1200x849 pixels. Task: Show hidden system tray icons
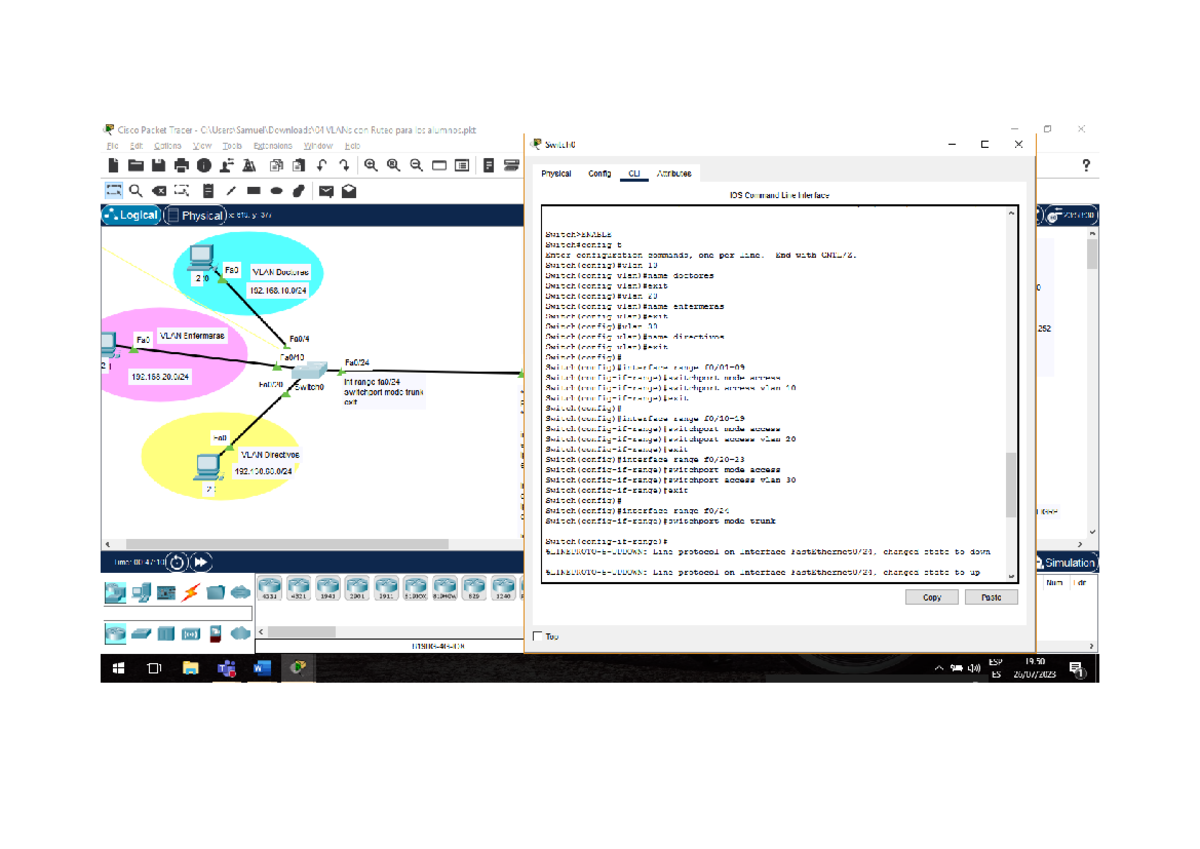[939, 668]
